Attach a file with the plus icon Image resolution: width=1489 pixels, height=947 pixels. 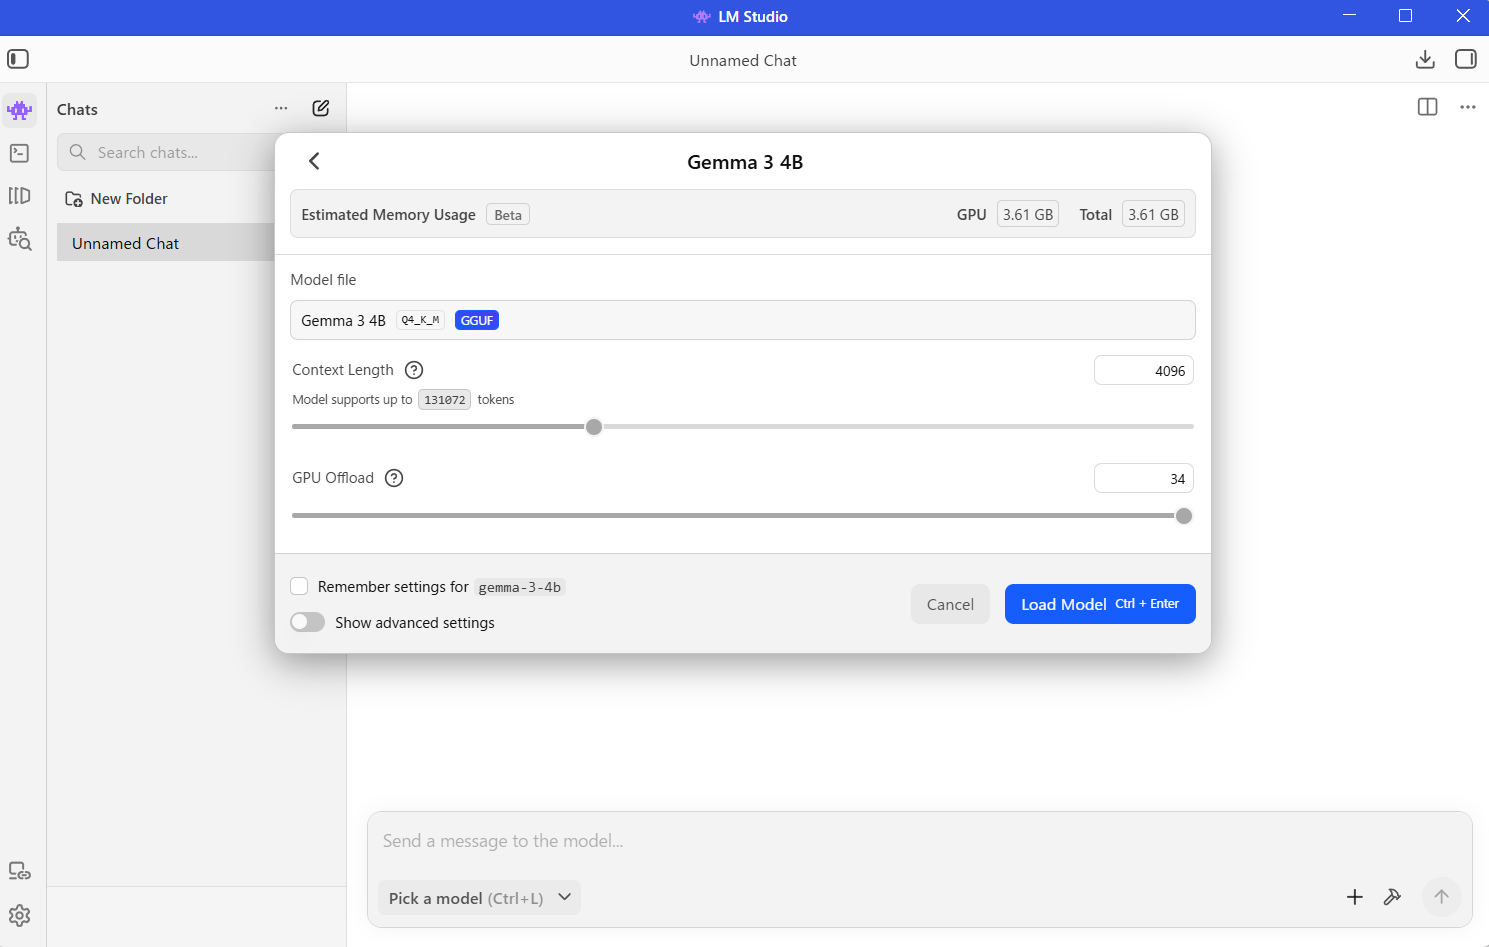[1354, 897]
